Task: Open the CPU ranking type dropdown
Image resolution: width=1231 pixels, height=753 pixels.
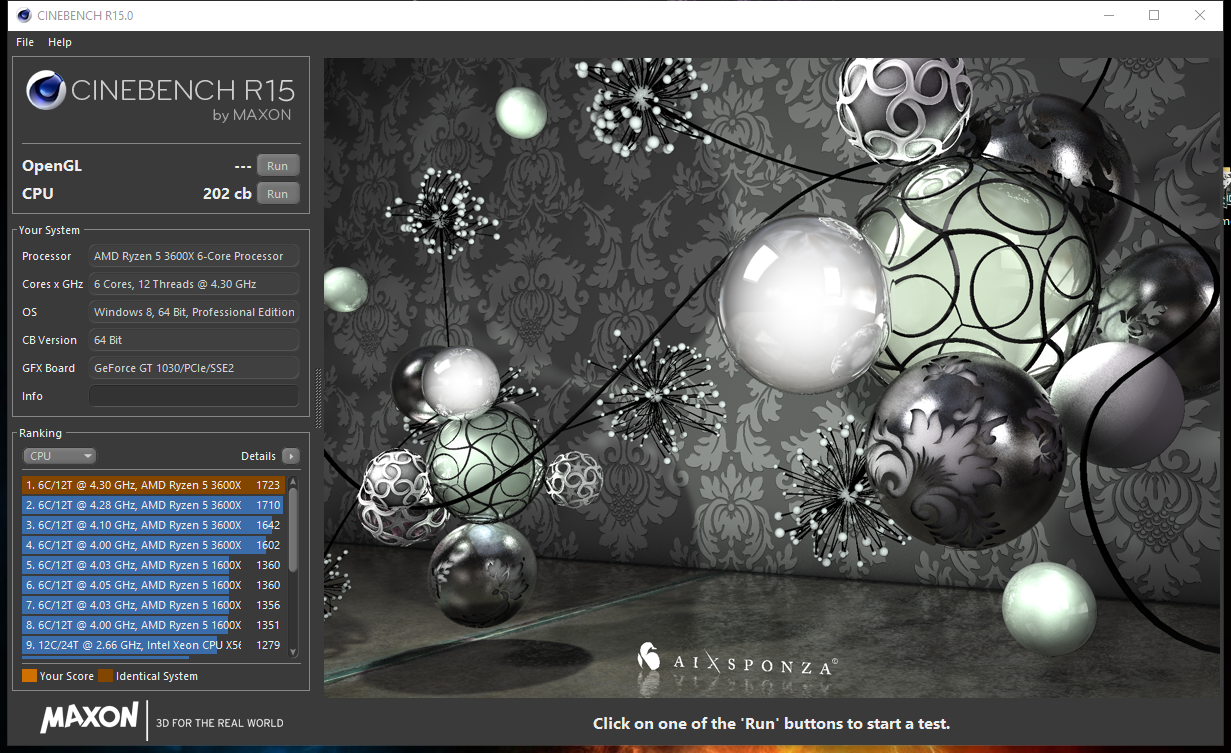Action: (x=60, y=456)
